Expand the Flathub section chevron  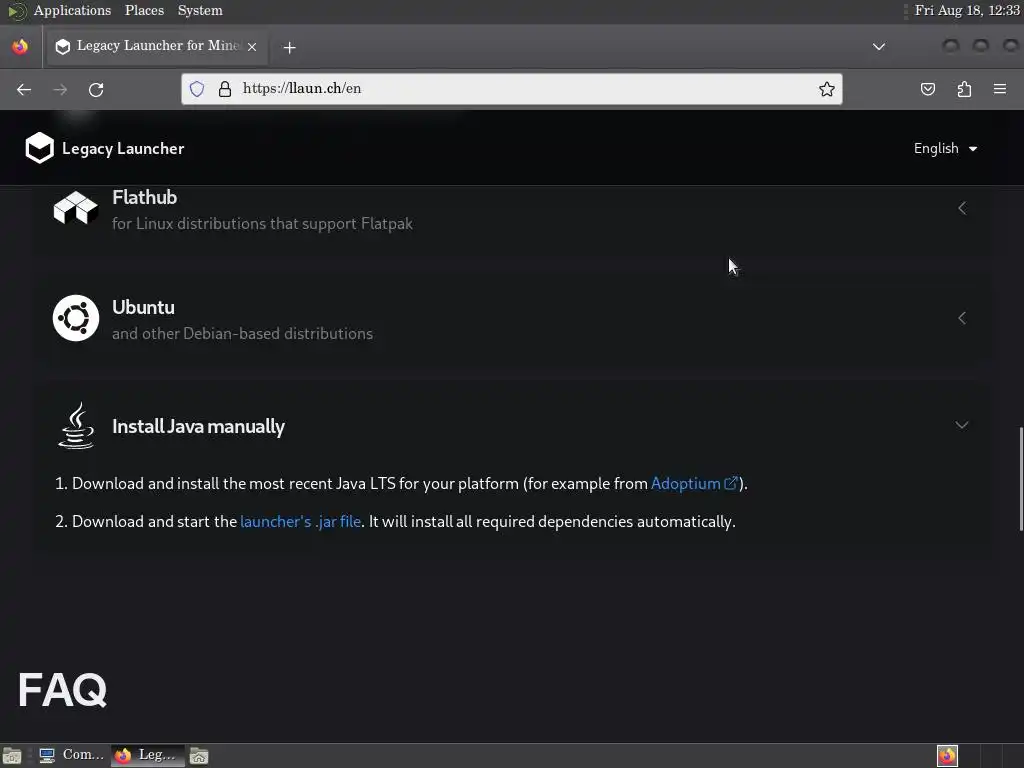(x=962, y=208)
